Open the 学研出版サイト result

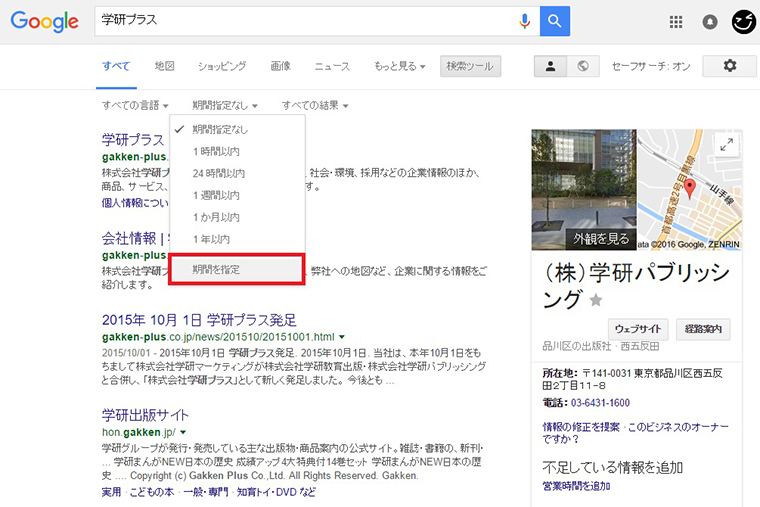[x=145, y=415]
